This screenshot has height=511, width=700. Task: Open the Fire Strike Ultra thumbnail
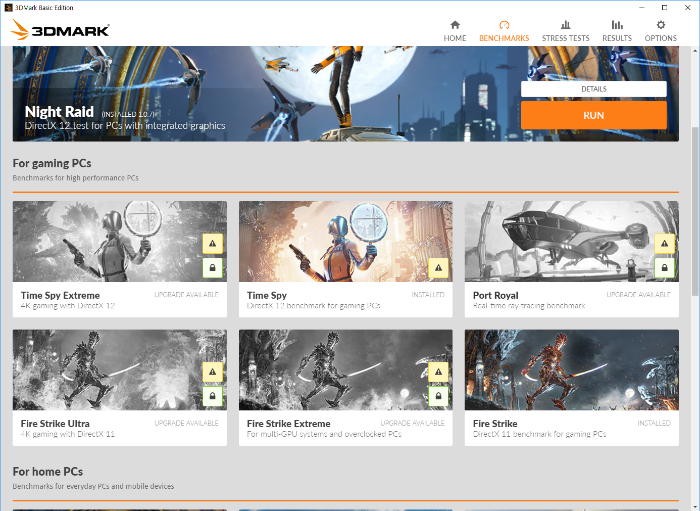tap(120, 370)
